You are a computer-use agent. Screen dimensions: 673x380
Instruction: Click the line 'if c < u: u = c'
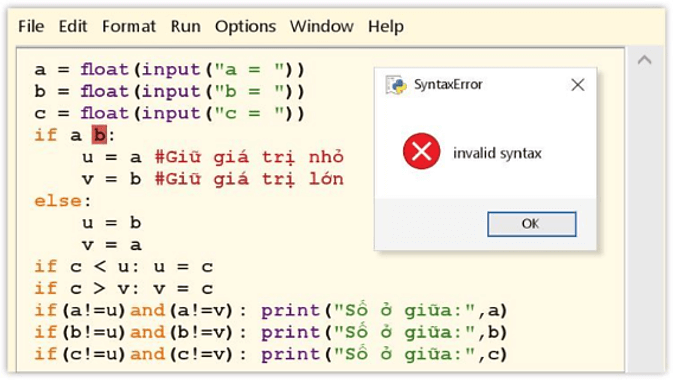[x=124, y=267]
